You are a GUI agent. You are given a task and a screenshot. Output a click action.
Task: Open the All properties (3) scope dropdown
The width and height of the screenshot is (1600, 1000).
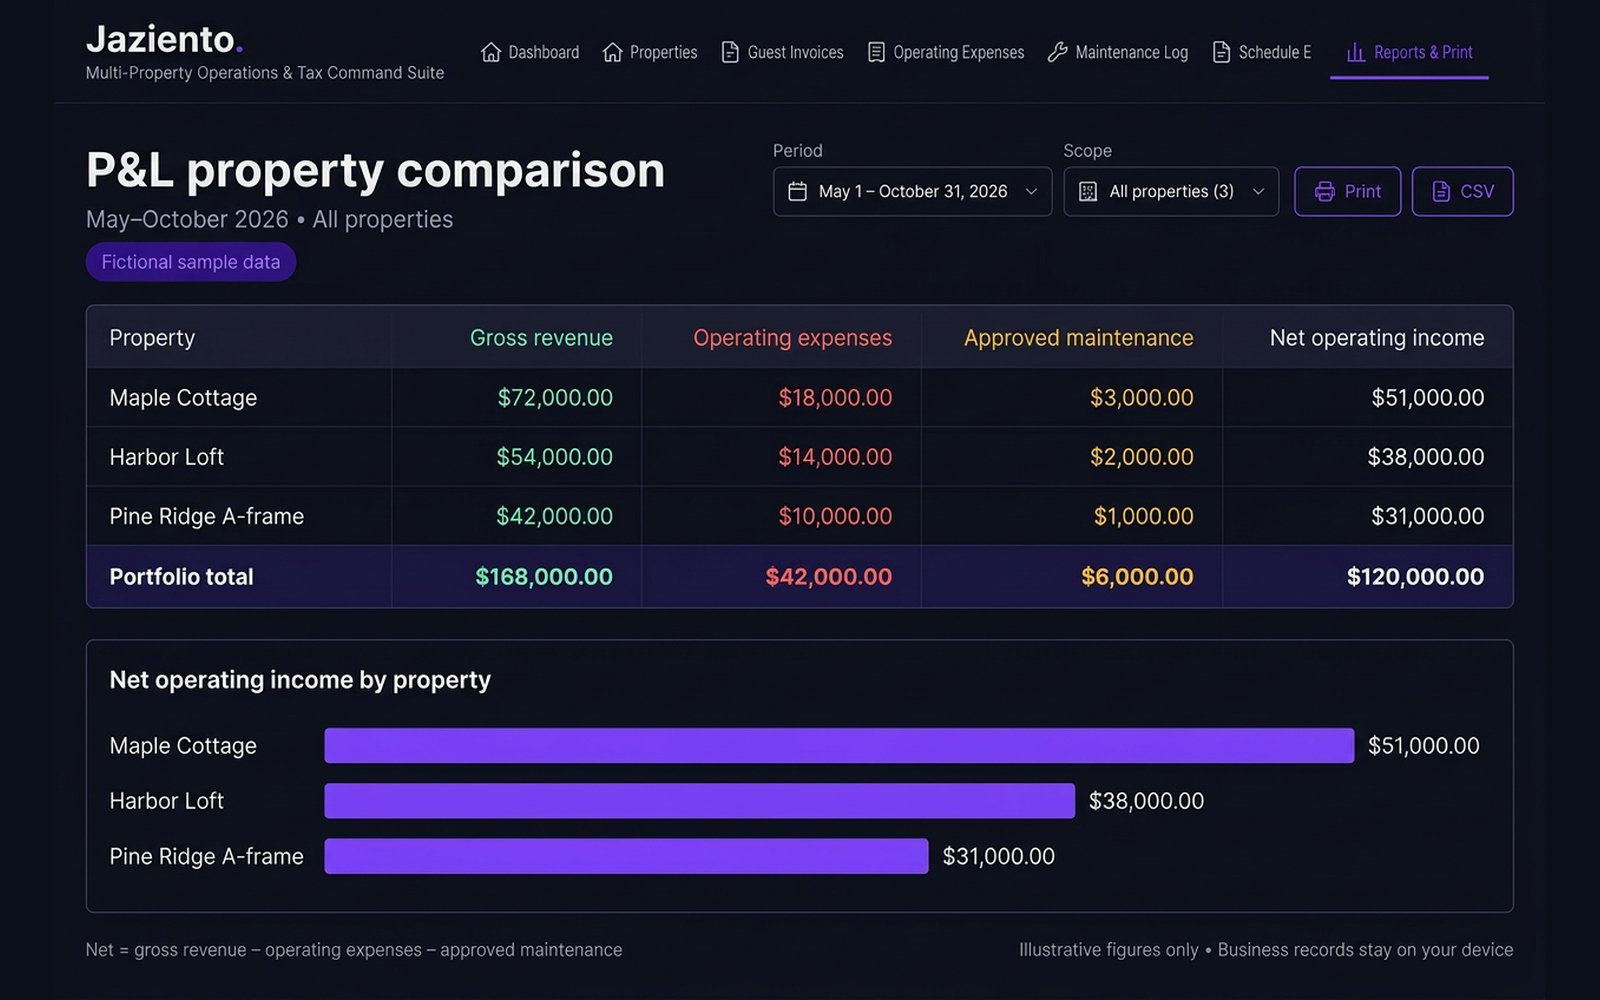[x=1171, y=191]
